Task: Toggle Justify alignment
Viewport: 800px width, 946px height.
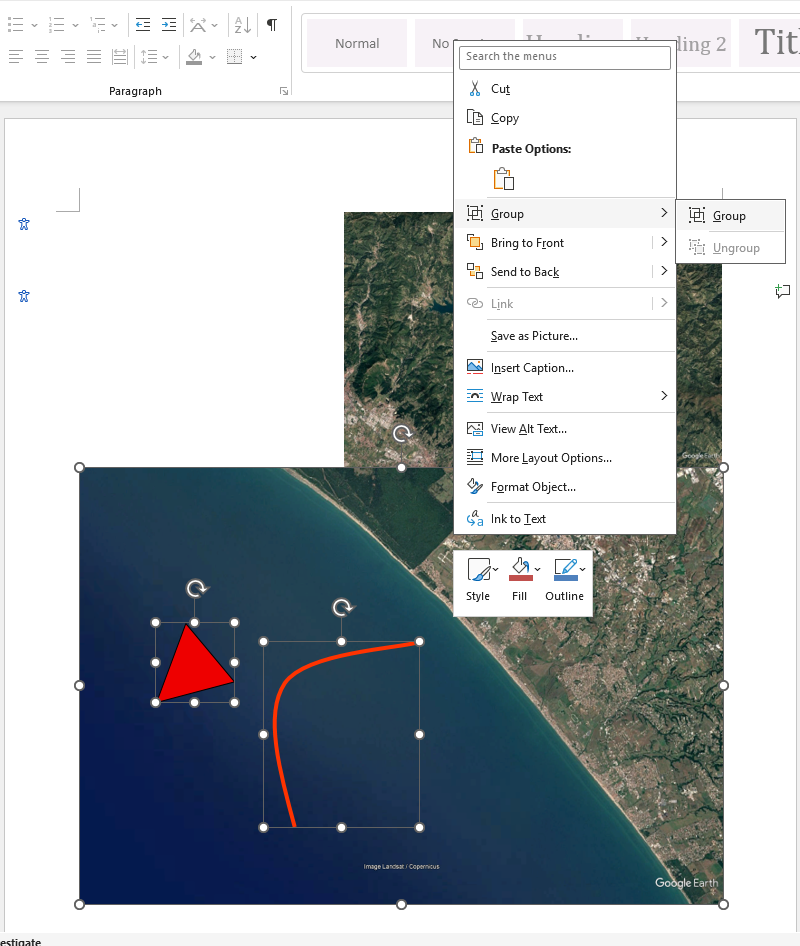Action: [x=94, y=57]
